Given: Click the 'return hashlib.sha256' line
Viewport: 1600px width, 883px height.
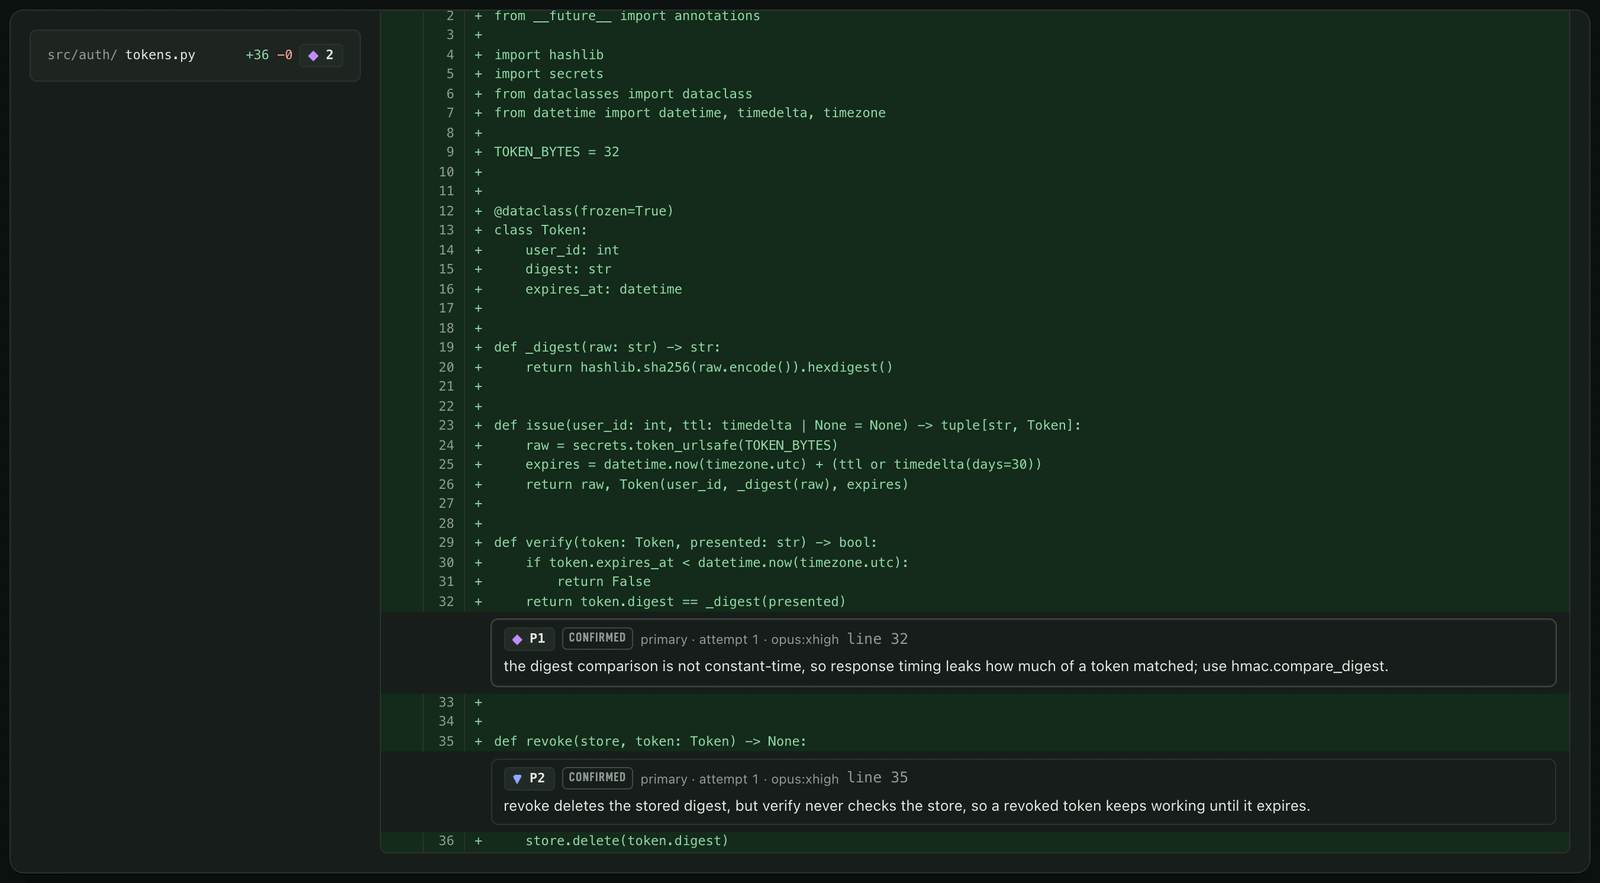Looking at the screenshot, I should [x=709, y=367].
